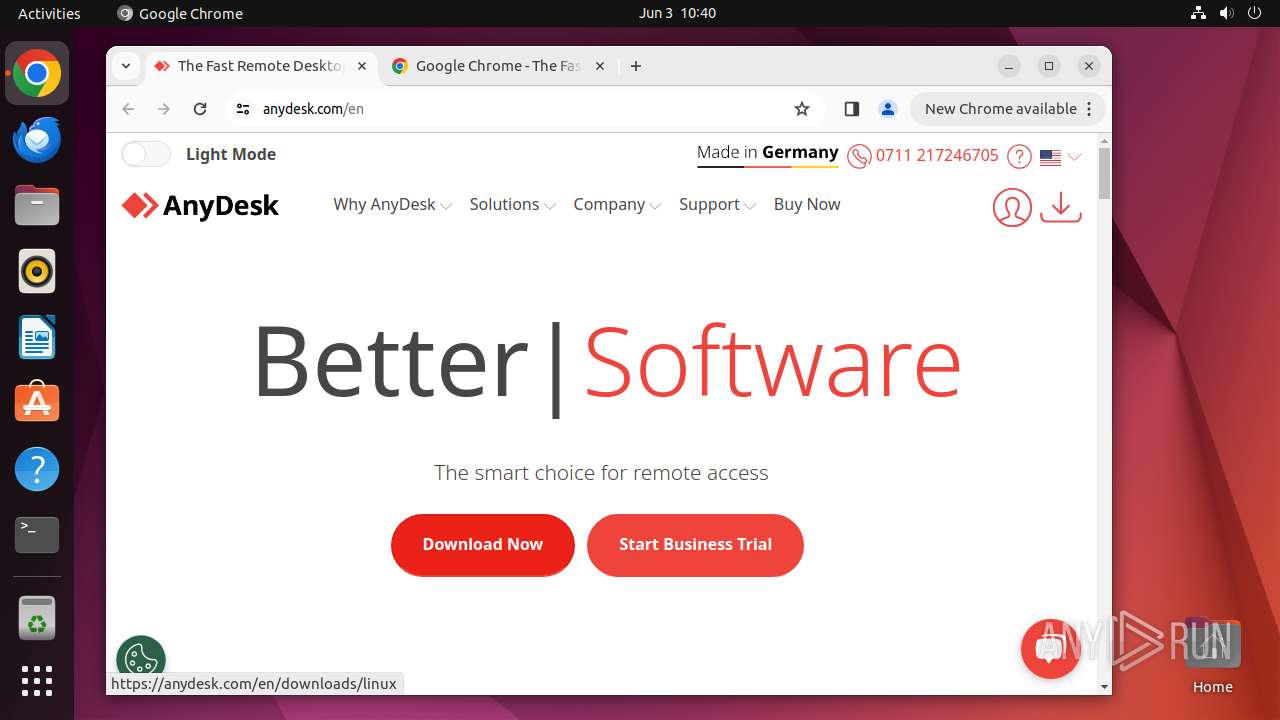Open Chrome side panel icon
This screenshot has width=1280, height=720.
pos(851,109)
